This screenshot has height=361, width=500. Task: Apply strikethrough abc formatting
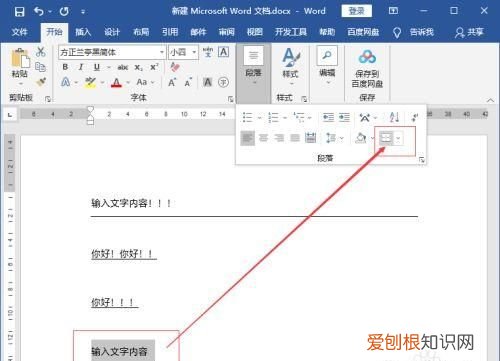(123, 67)
